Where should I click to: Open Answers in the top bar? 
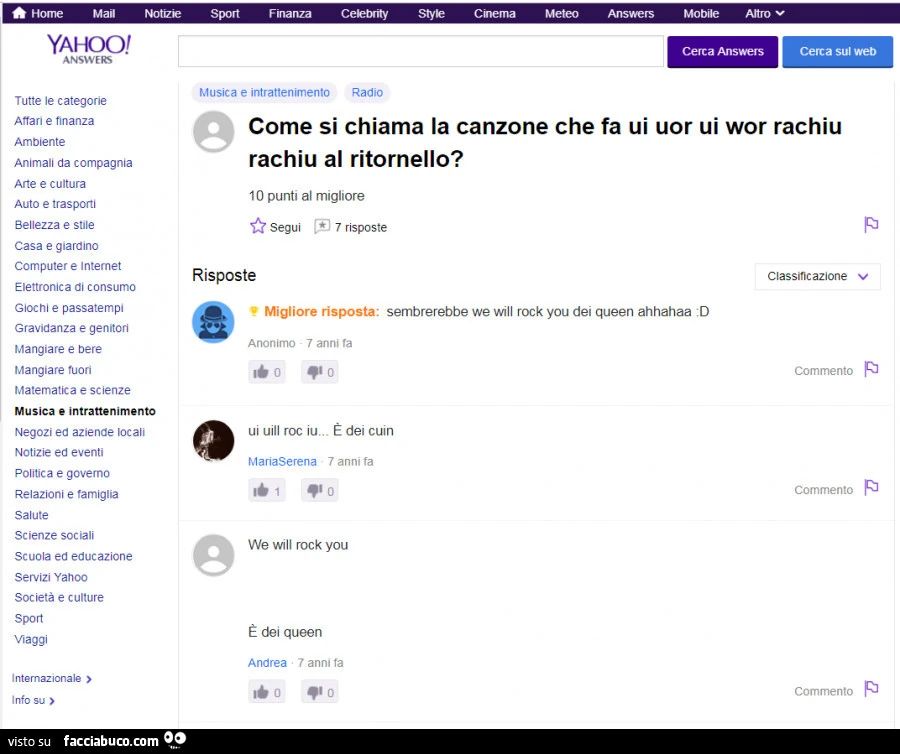[631, 13]
